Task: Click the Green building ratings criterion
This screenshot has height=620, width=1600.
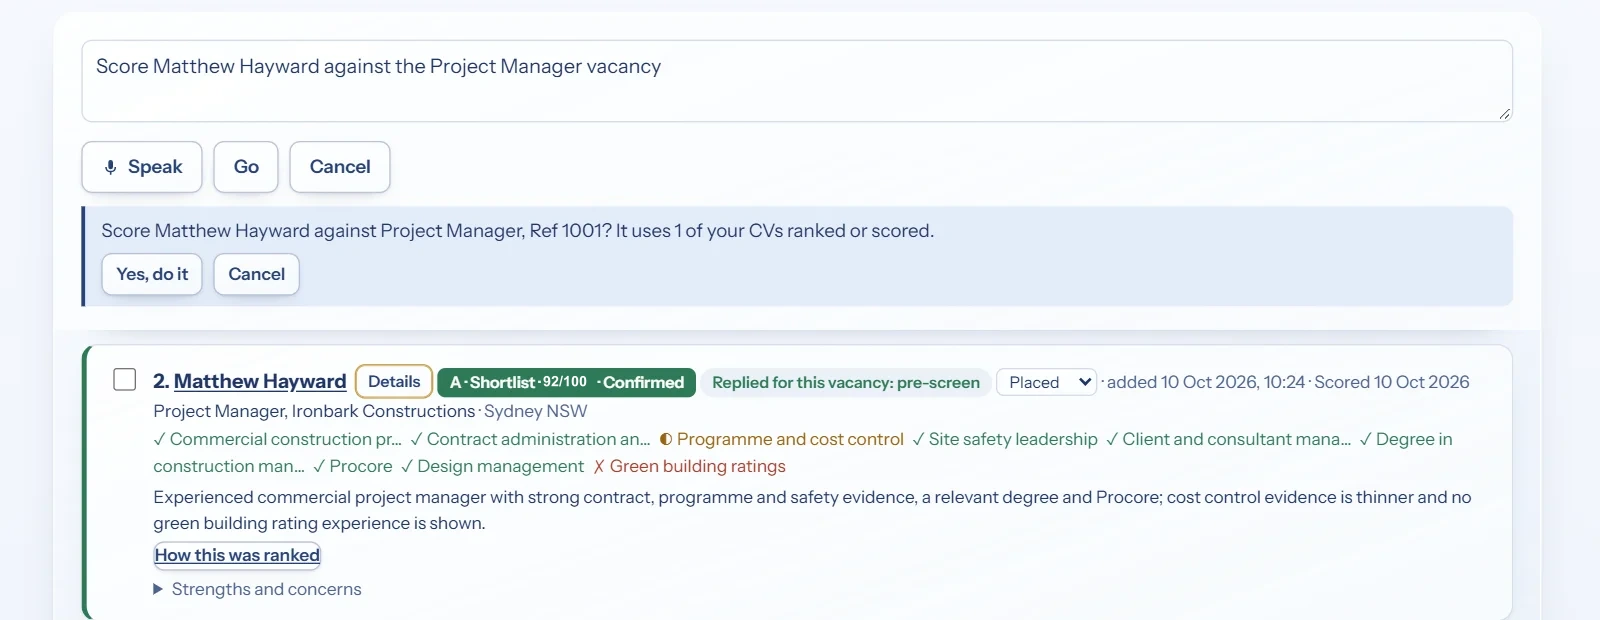Action: pyautogui.click(x=689, y=466)
